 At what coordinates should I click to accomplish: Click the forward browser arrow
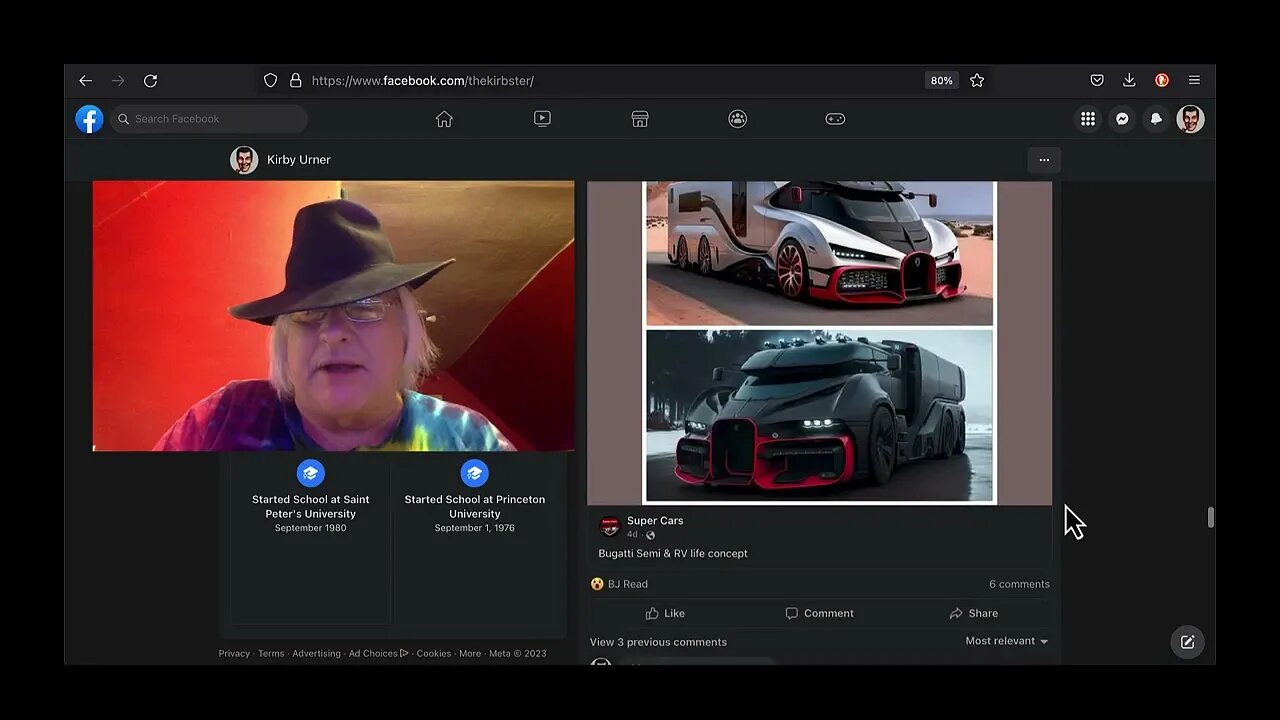[118, 80]
